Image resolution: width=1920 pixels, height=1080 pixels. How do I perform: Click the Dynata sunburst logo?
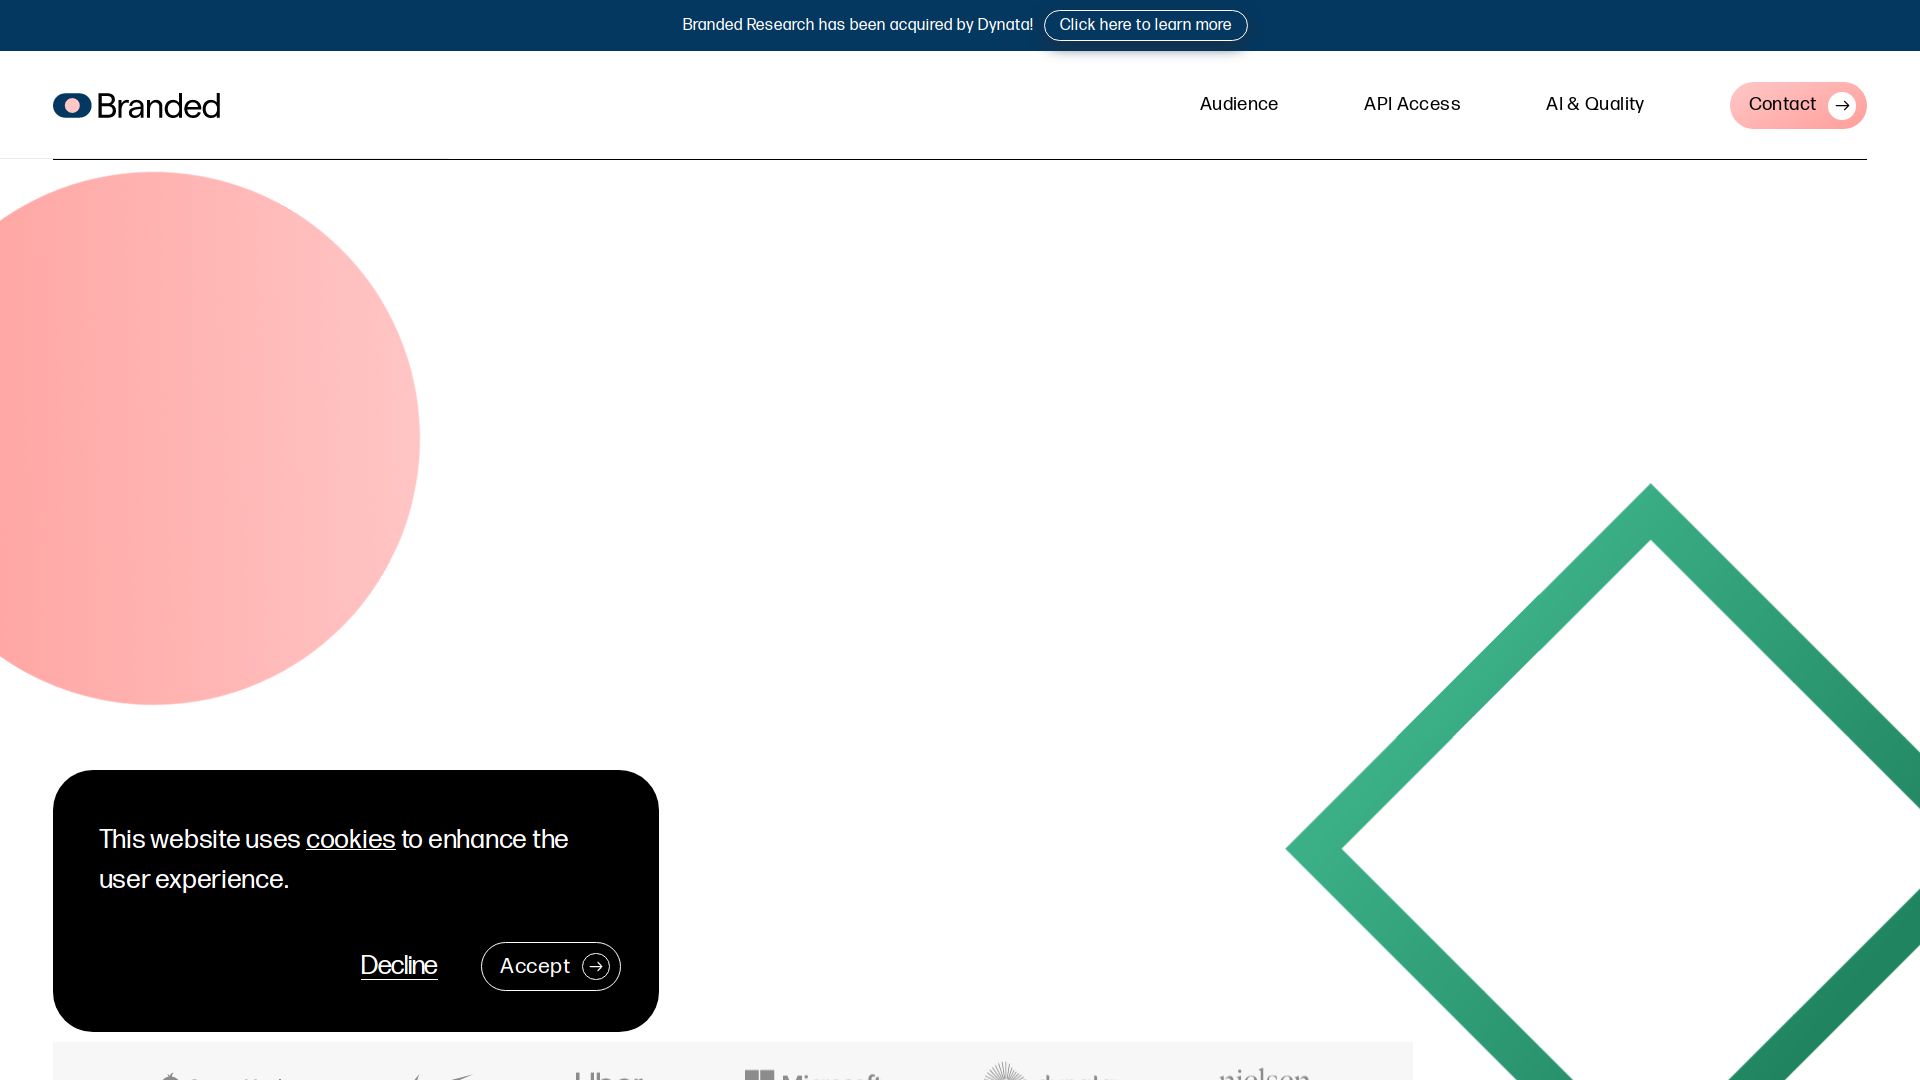(1004, 1072)
